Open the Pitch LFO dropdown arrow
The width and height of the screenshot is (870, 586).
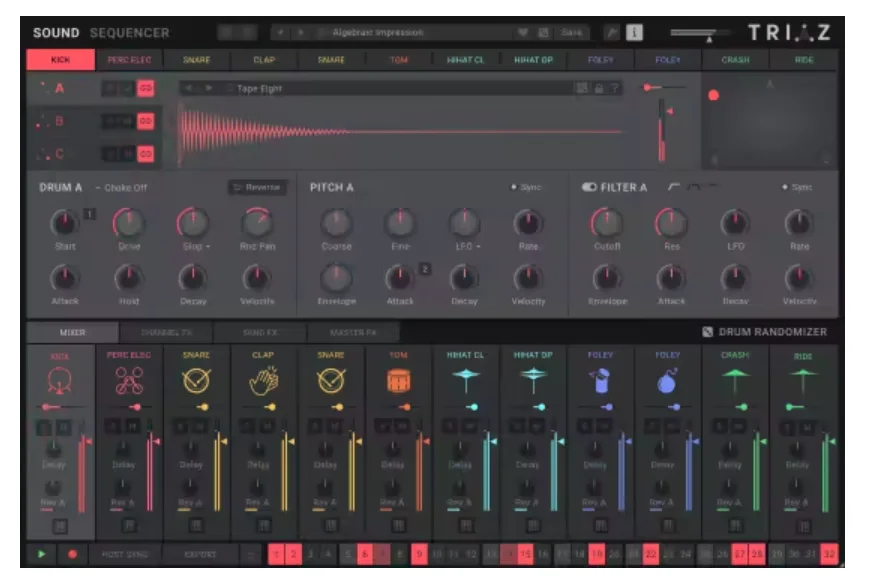(478, 246)
